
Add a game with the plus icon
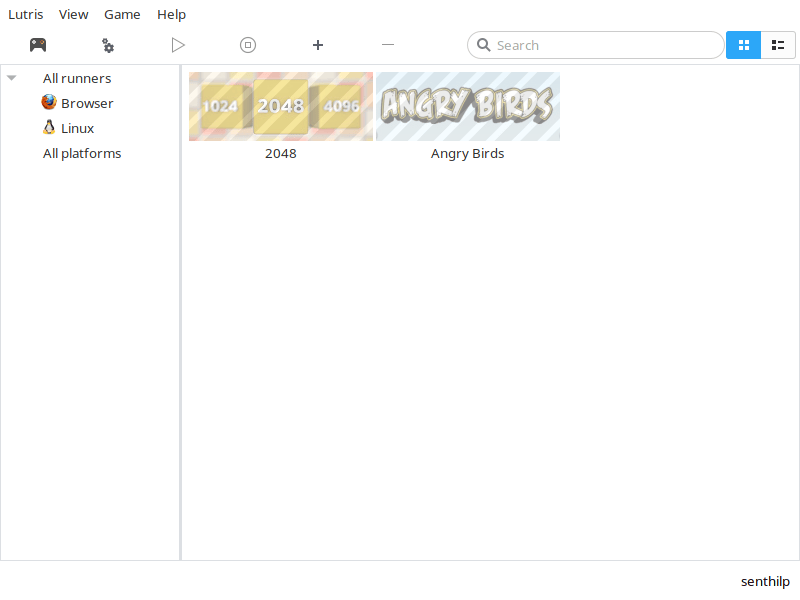318,45
